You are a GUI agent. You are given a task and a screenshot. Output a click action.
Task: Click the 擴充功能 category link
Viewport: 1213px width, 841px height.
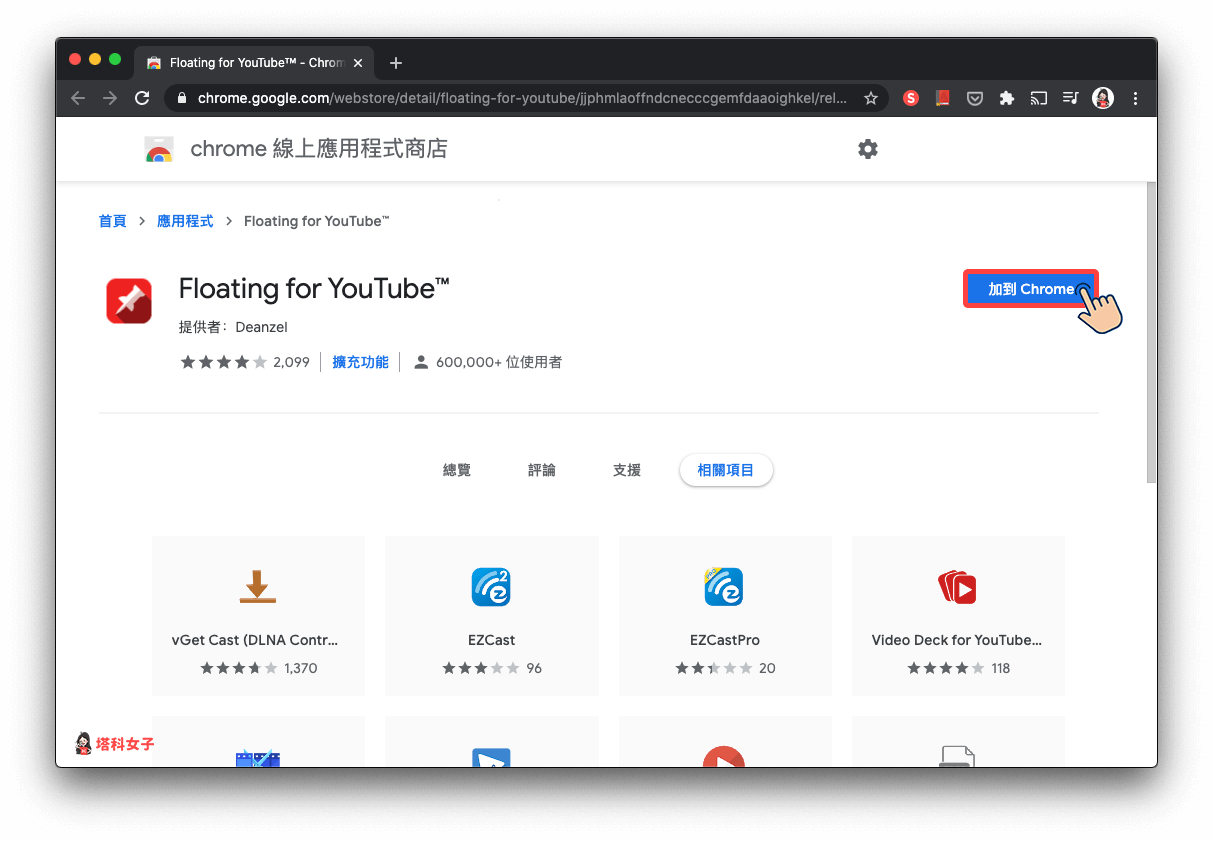tap(360, 362)
